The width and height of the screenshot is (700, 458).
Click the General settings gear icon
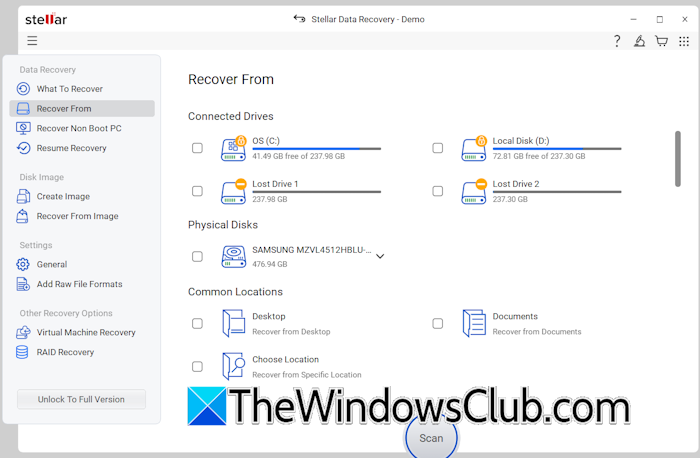click(23, 264)
